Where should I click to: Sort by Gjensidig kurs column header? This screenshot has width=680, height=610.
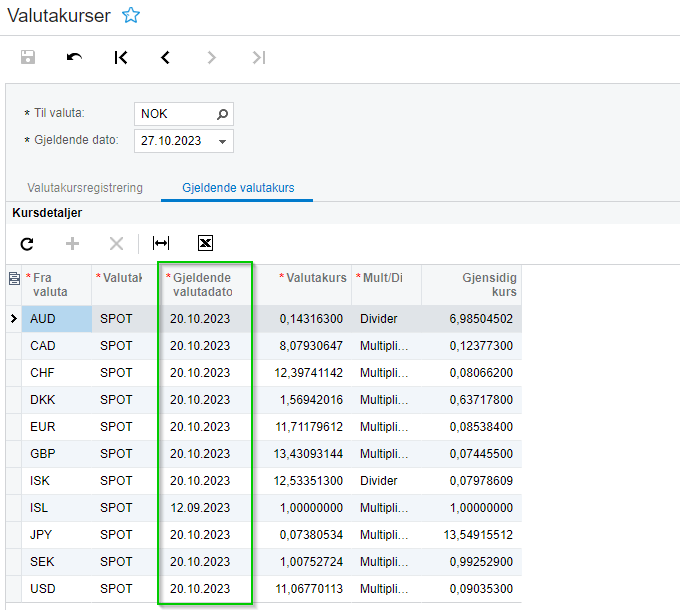[471, 285]
